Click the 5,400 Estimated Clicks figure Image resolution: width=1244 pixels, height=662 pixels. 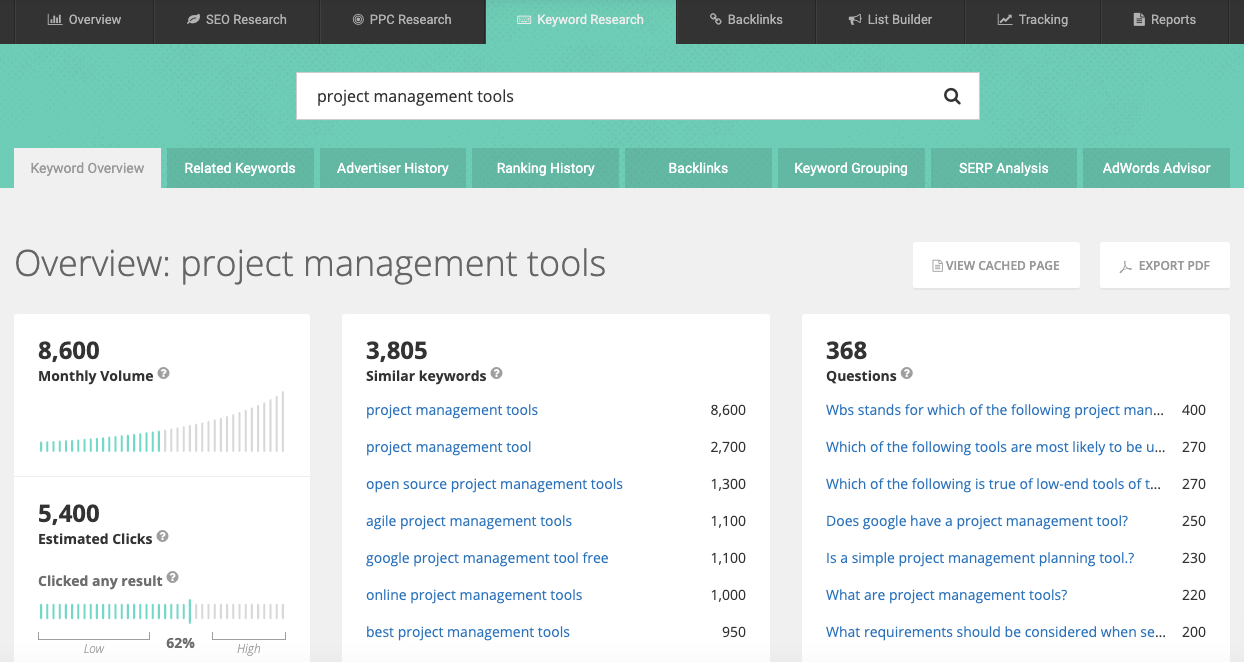pos(69,514)
